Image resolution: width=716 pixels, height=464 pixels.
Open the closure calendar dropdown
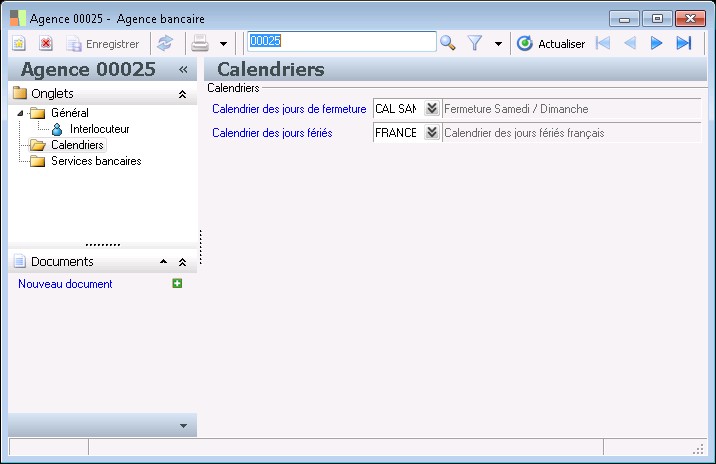(432, 109)
